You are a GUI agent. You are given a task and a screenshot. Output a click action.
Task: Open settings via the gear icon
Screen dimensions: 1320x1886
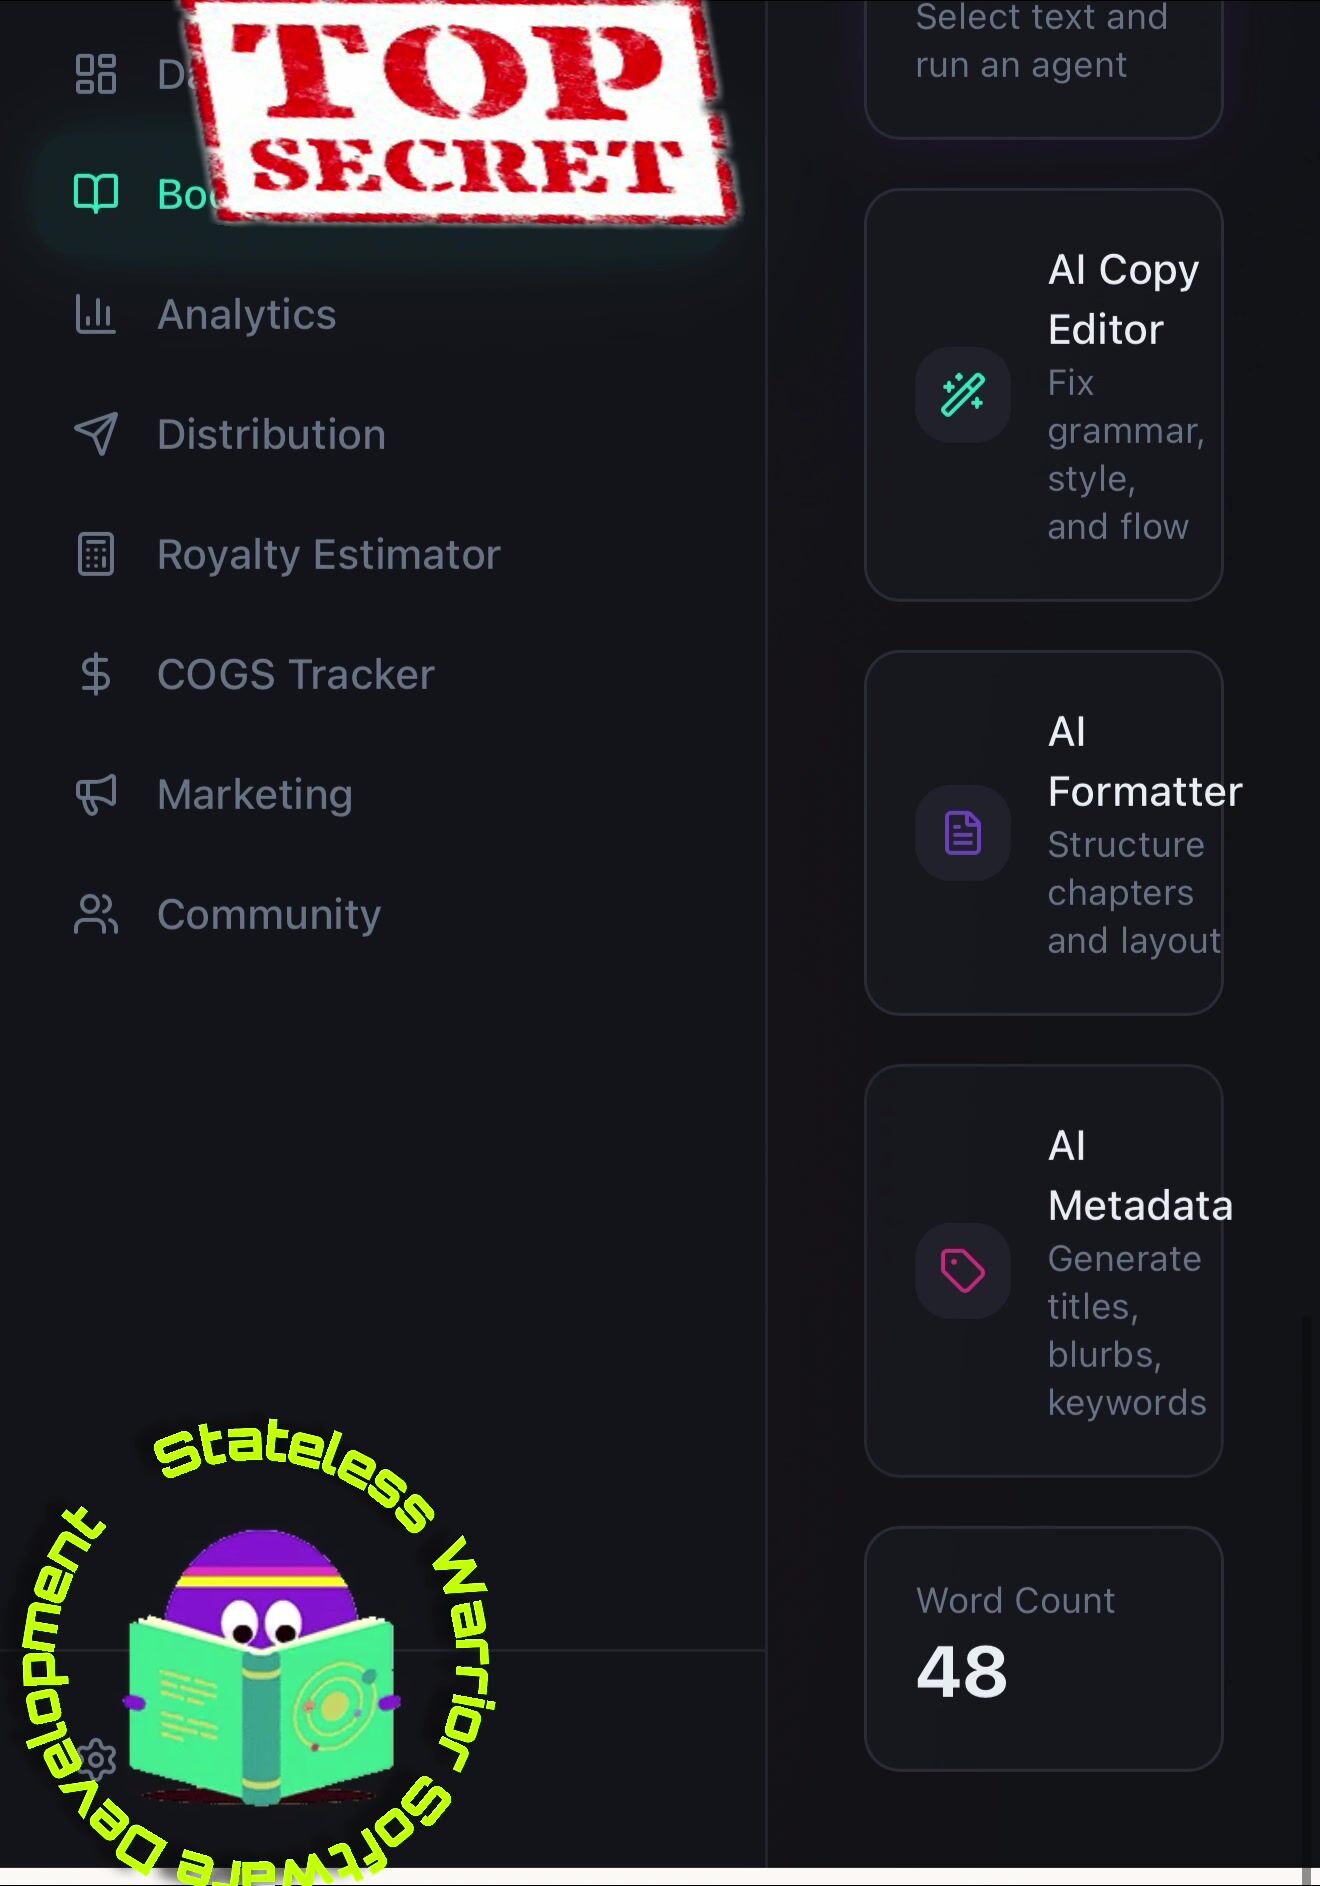[x=99, y=1760]
